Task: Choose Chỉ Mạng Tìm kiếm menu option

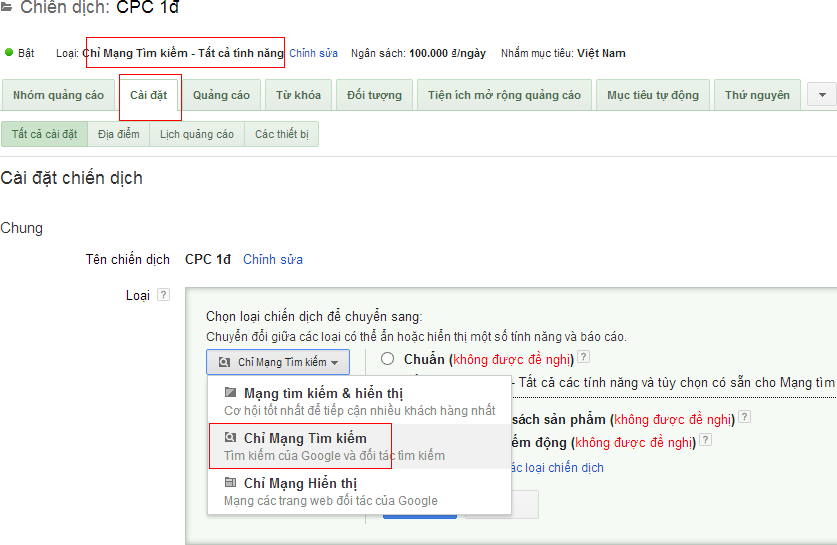Action: 359,446
